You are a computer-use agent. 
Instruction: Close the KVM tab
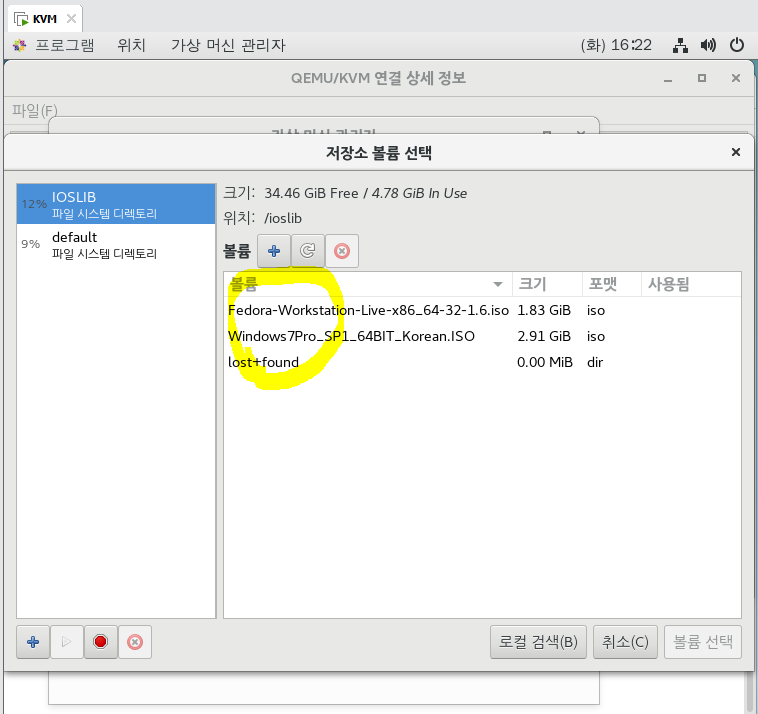point(72,19)
